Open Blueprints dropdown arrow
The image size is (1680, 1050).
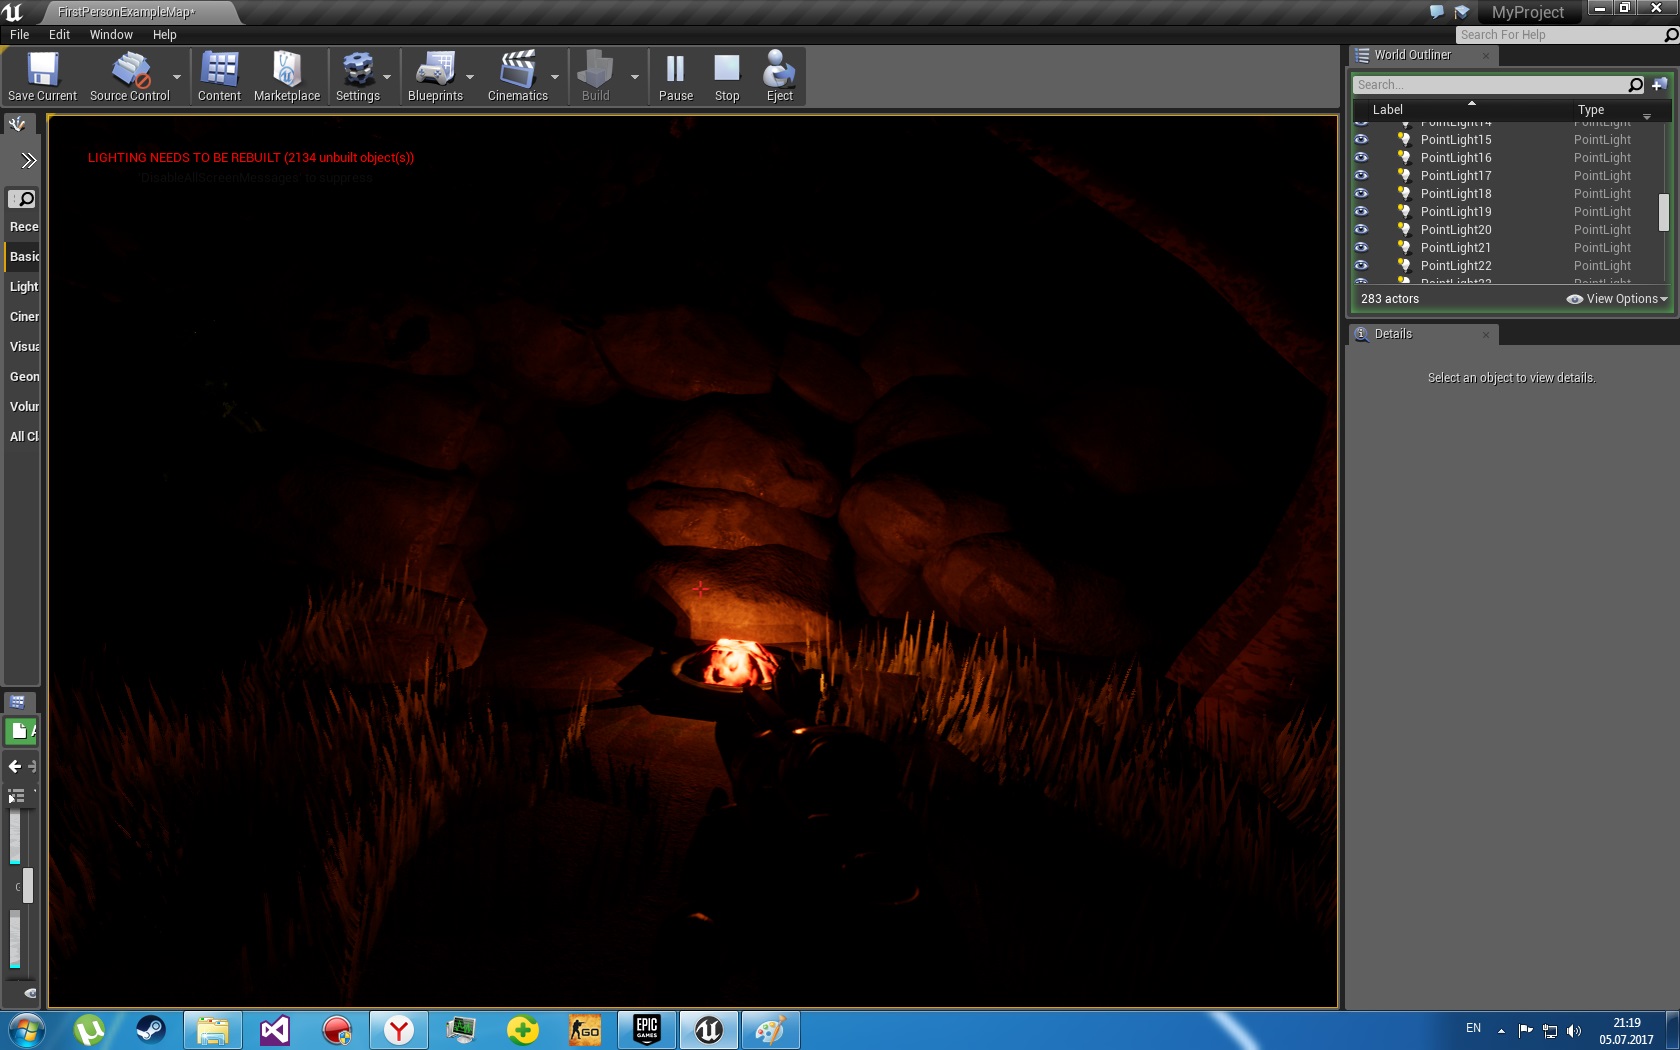point(470,77)
